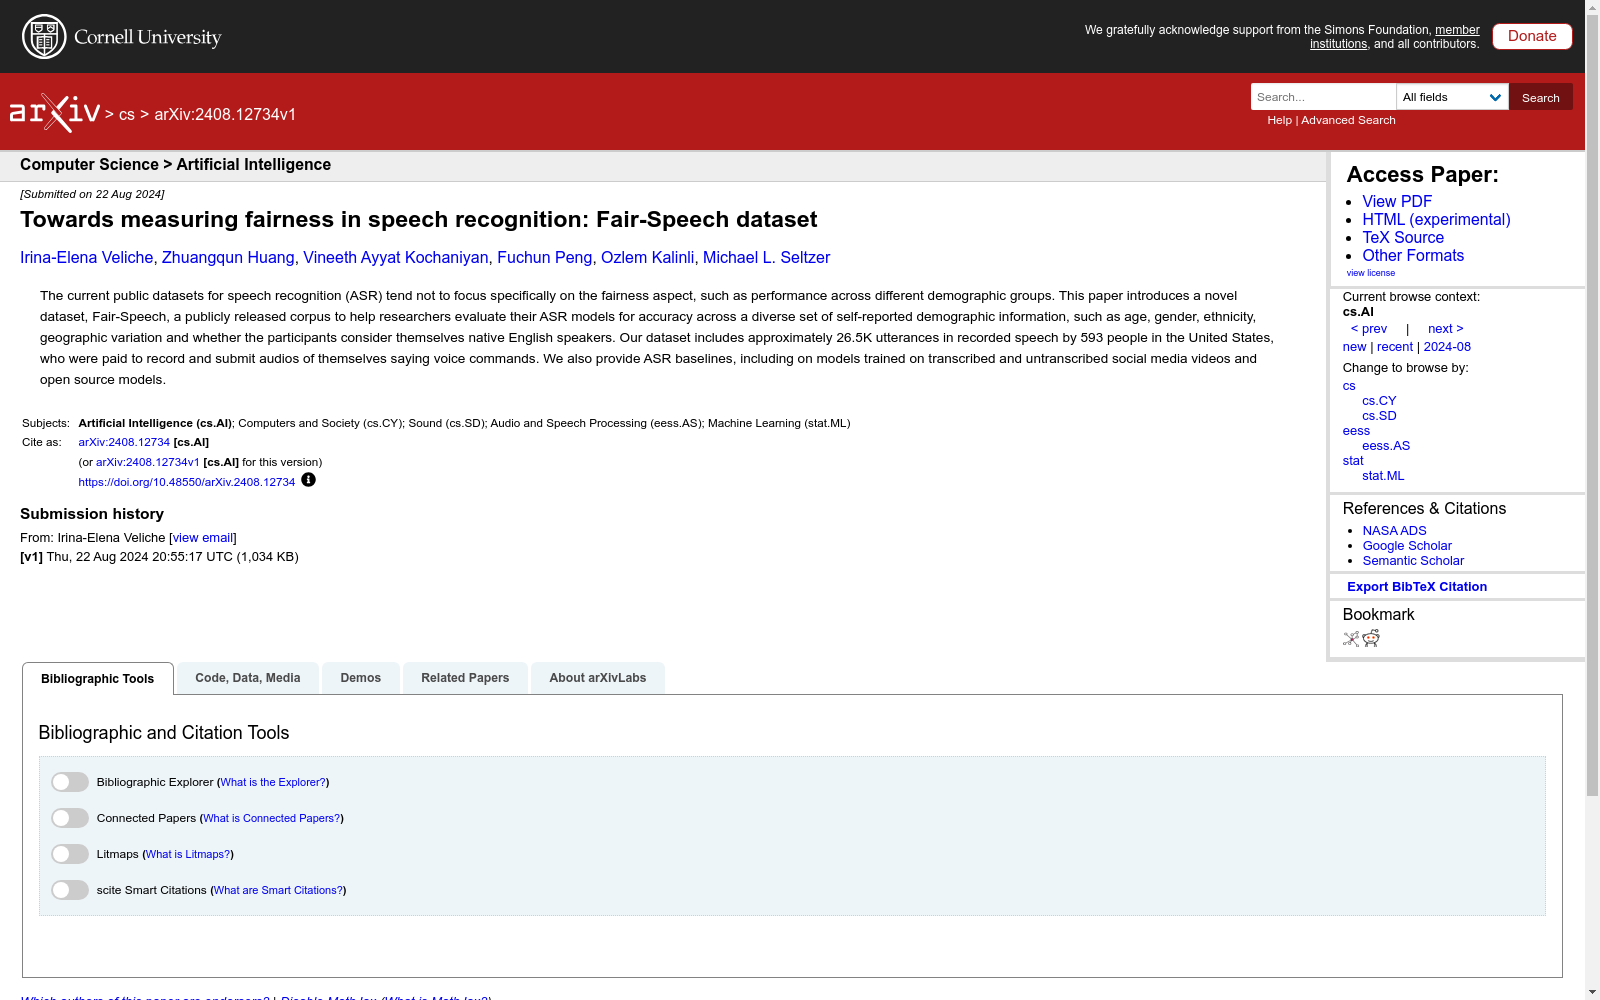Click into the Search input field
Screen dimensions: 1600x1000
click(x=1323, y=97)
